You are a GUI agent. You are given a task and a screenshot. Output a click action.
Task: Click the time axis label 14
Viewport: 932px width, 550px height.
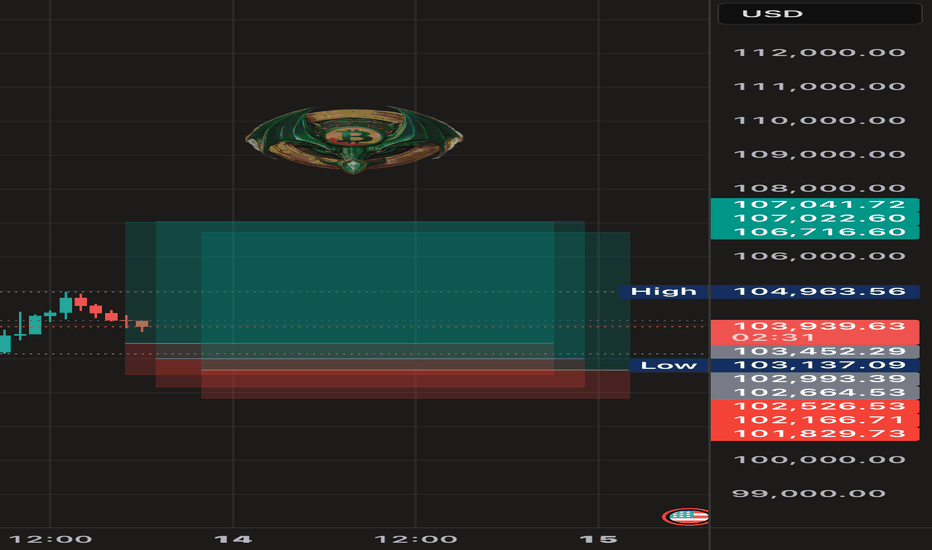(x=233, y=539)
